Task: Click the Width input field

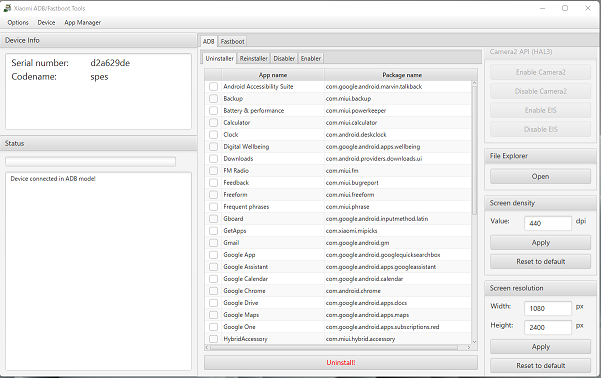Action: click(x=548, y=308)
